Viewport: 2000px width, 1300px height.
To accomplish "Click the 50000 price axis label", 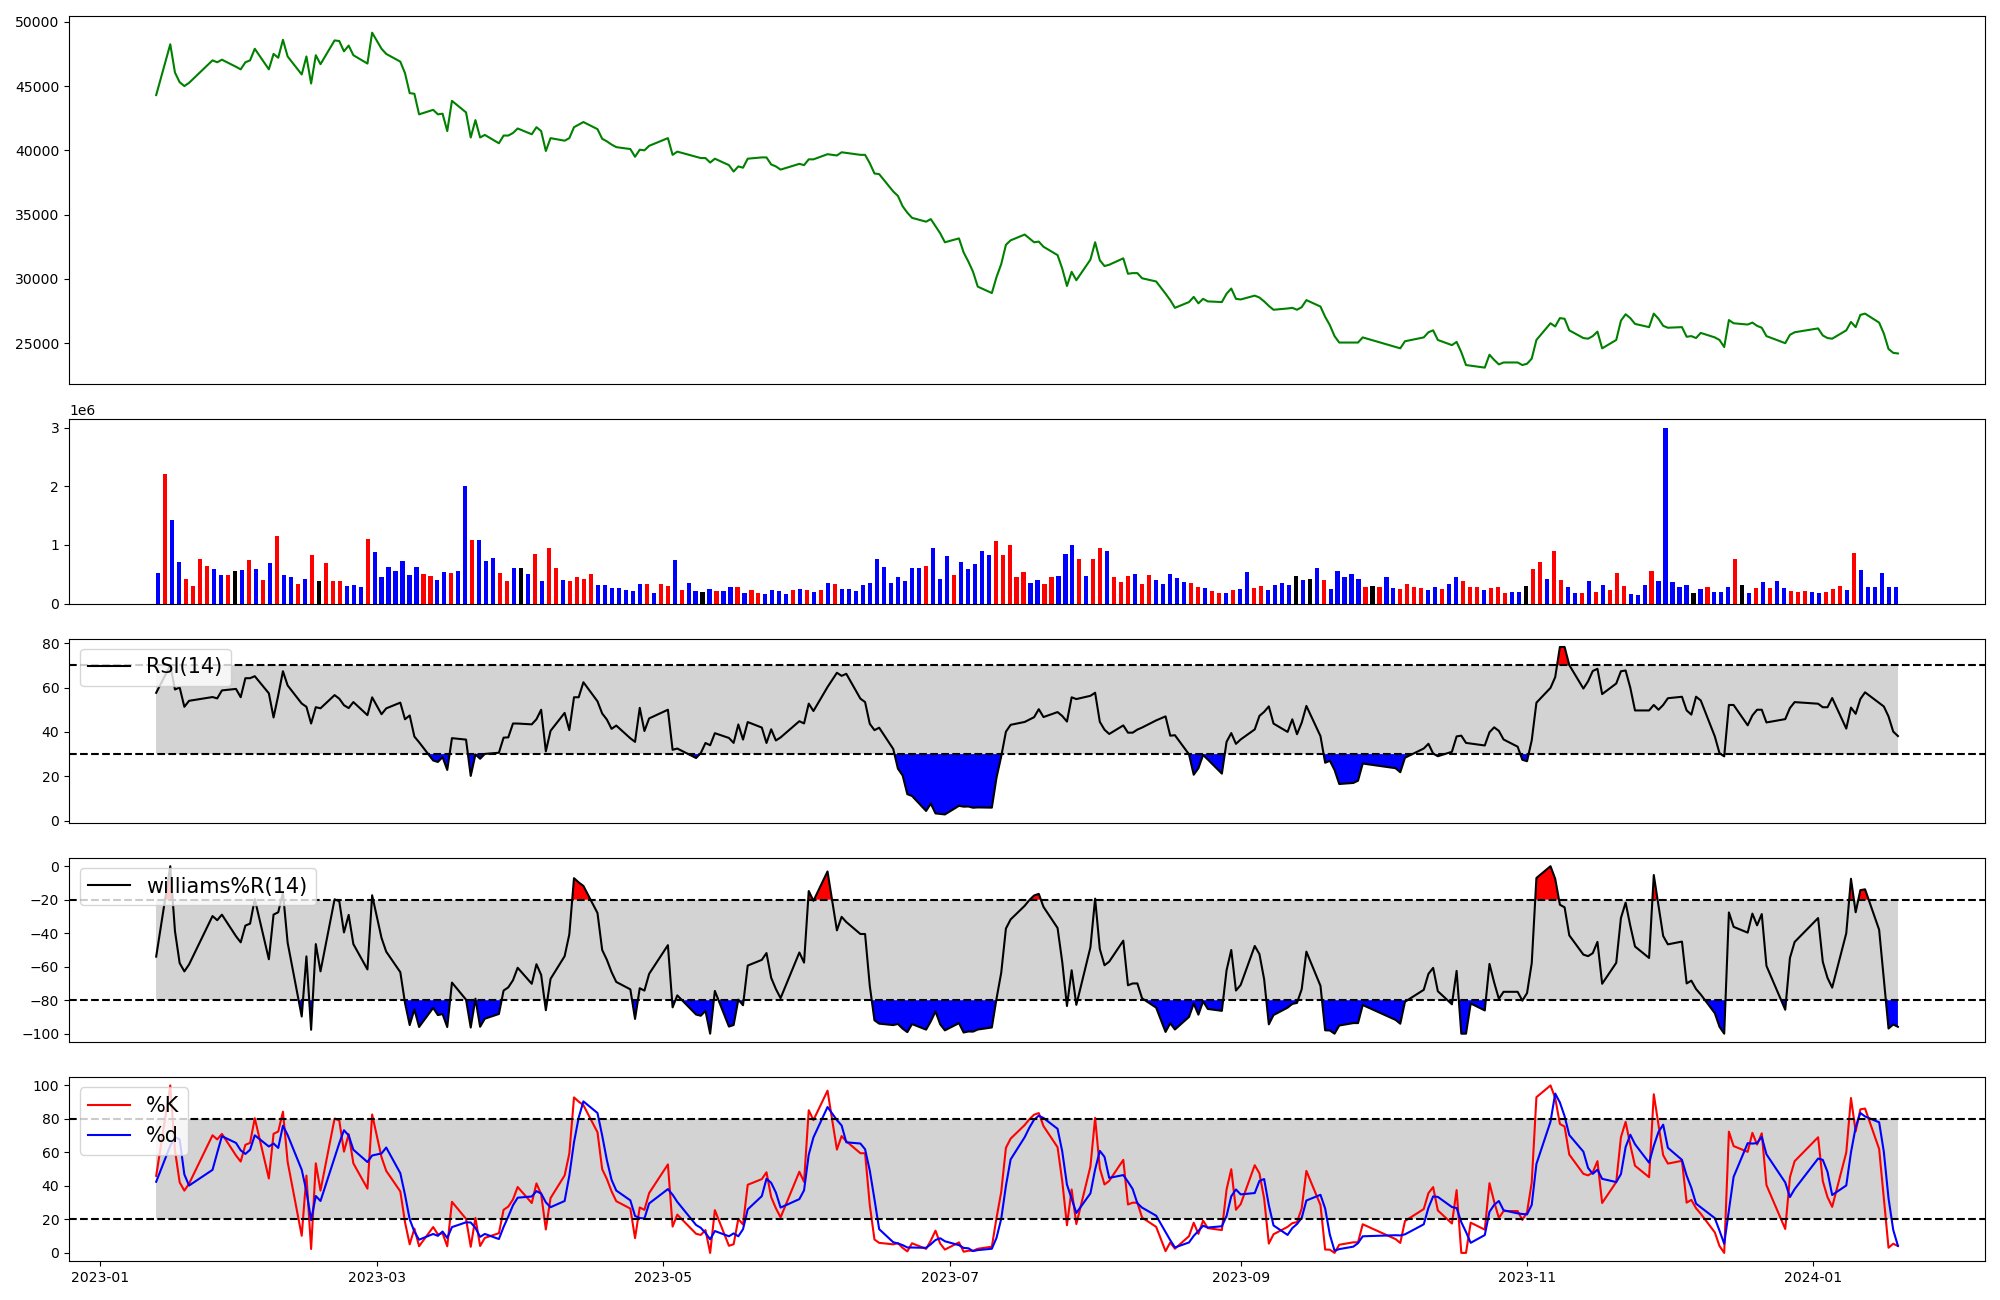I will pyautogui.click(x=37, y=22).
